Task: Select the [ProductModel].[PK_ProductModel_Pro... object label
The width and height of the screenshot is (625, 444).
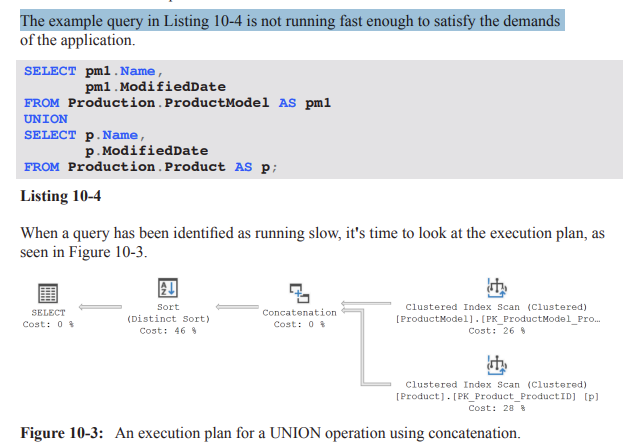Action: 496,319
